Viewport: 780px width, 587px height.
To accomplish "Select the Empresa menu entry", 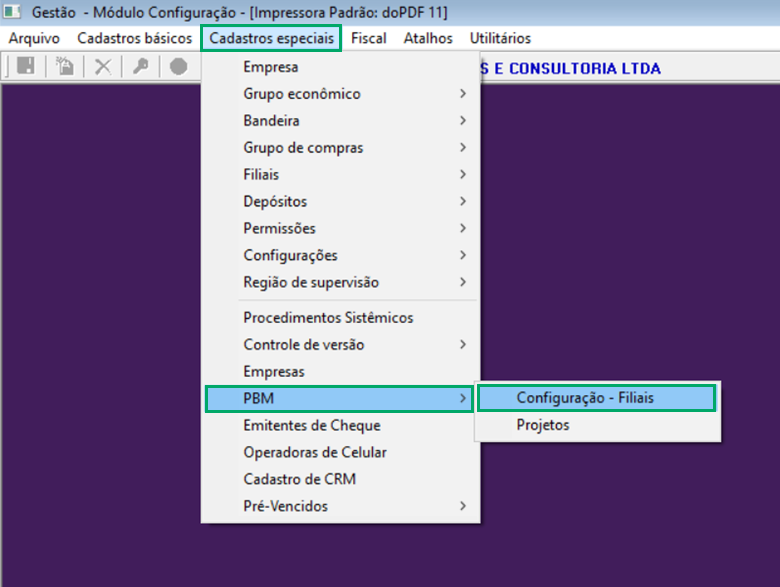I will point(340,67).
